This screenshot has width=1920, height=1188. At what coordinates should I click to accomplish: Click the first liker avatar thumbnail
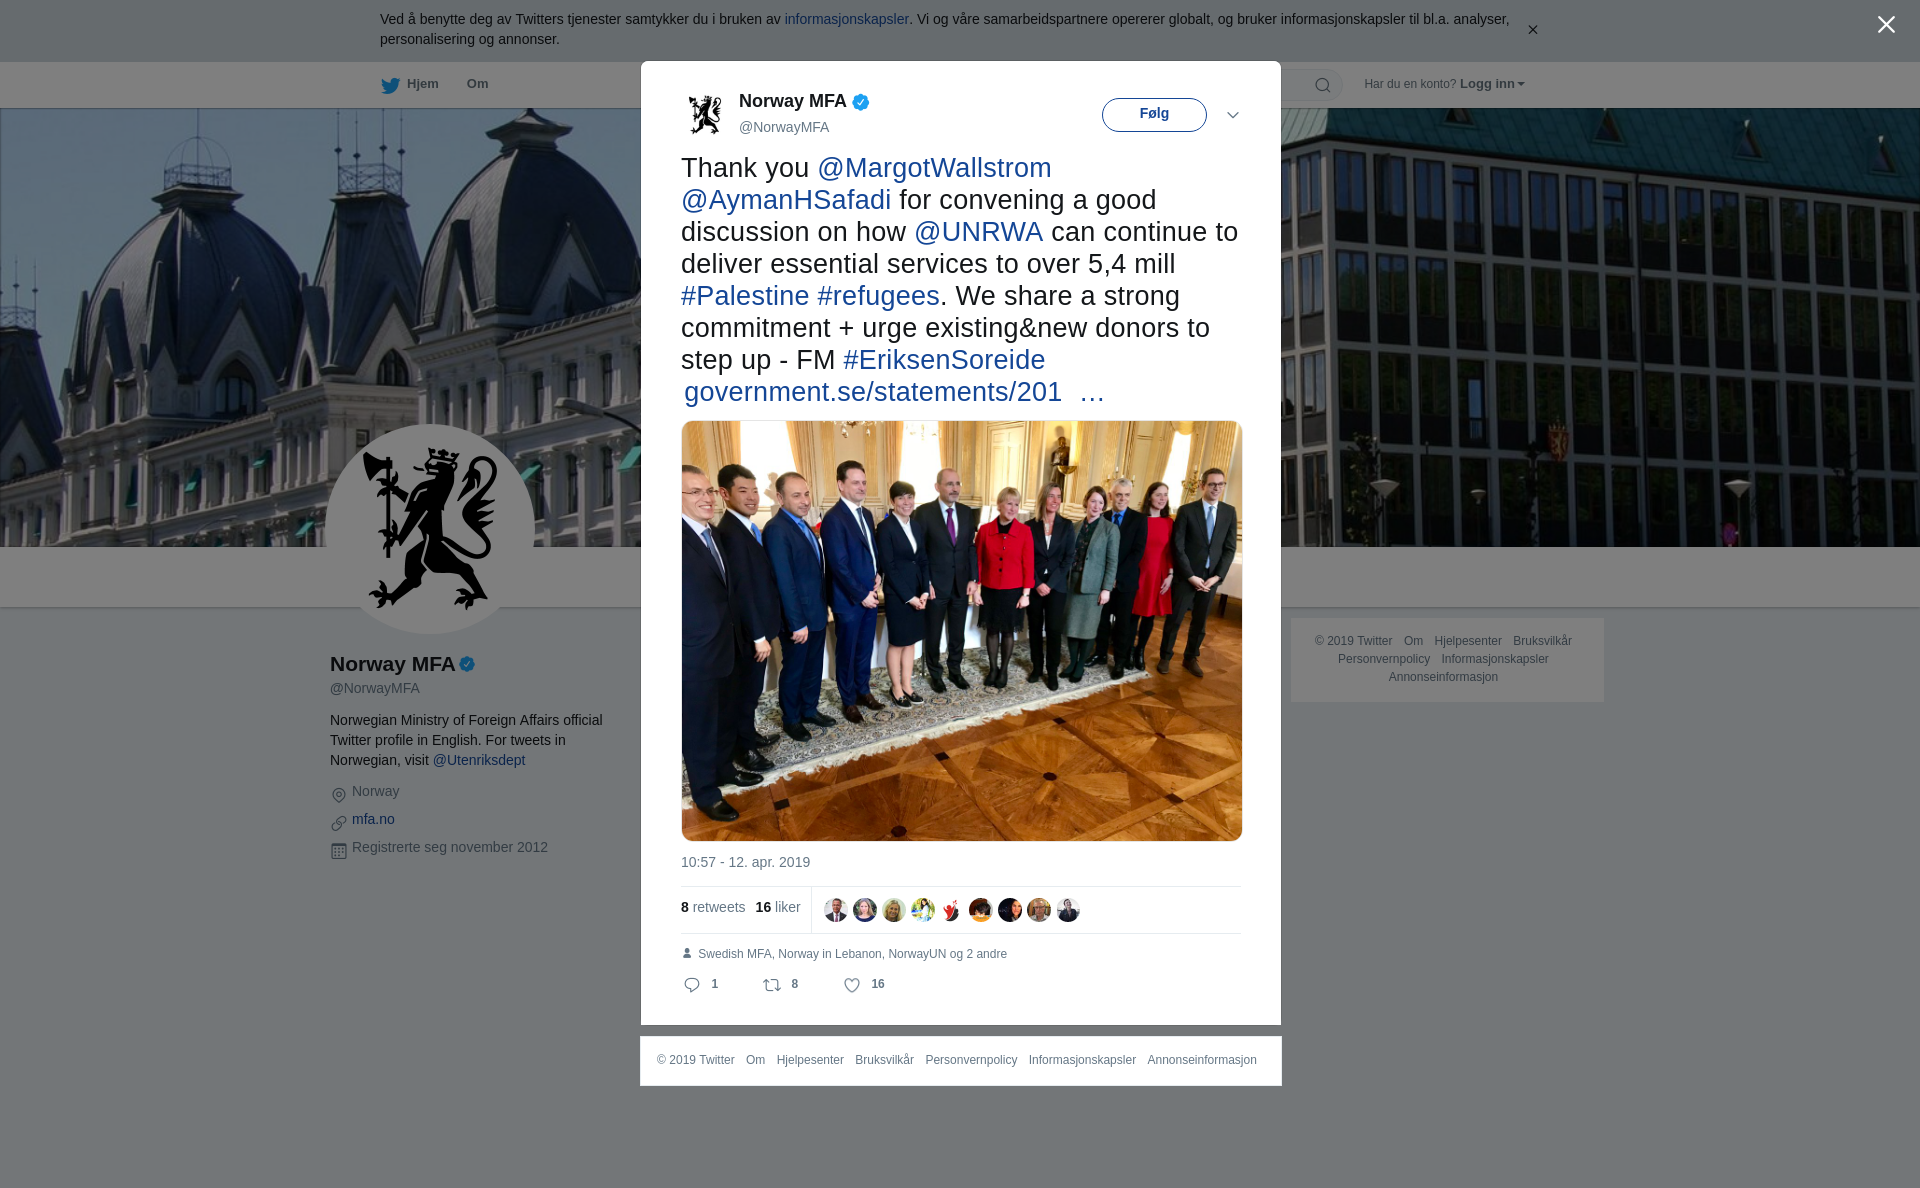(x=836, y=910)
